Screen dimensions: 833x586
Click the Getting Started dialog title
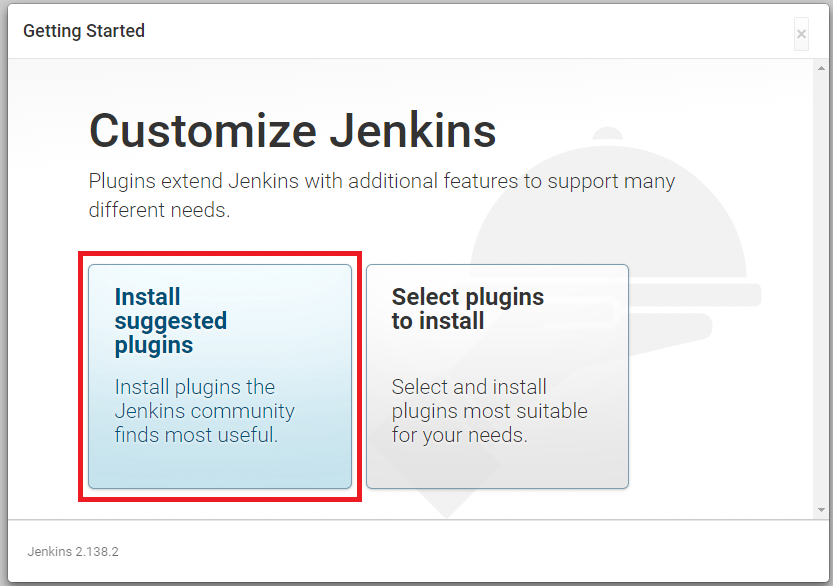point(84,31)
